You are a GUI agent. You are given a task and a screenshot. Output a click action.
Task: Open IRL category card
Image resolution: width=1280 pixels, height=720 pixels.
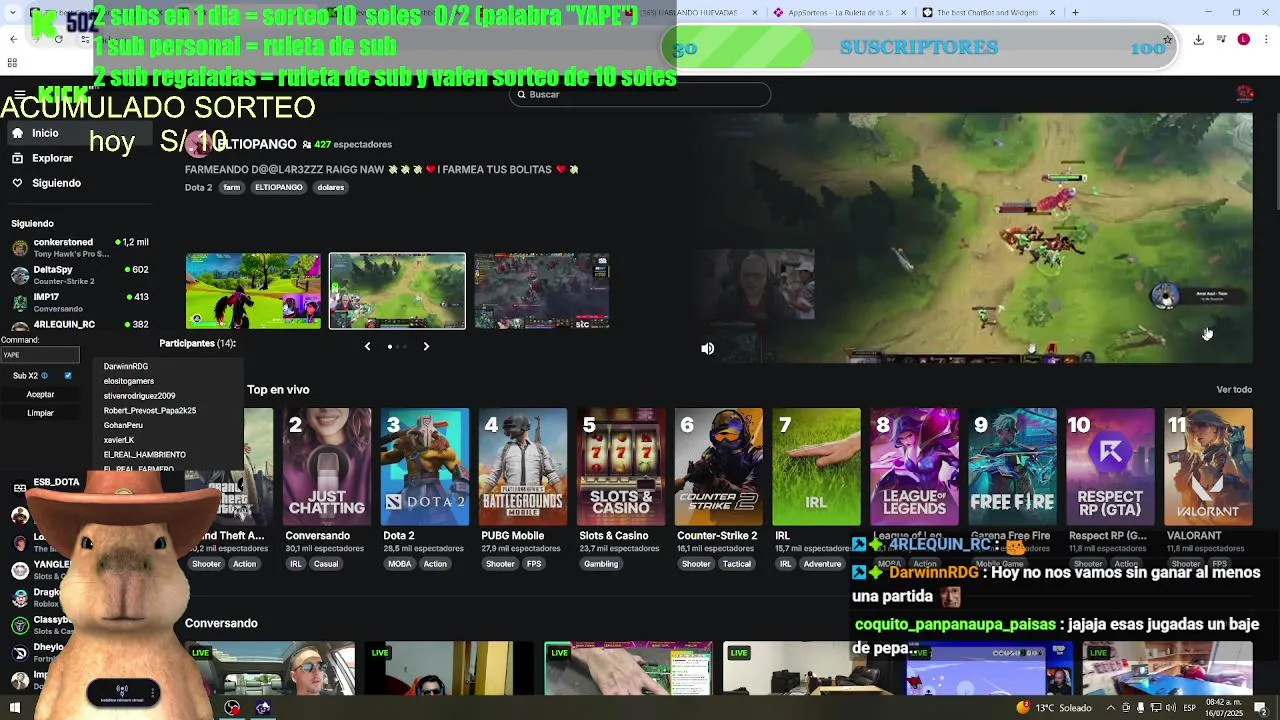tap(817, 467)
